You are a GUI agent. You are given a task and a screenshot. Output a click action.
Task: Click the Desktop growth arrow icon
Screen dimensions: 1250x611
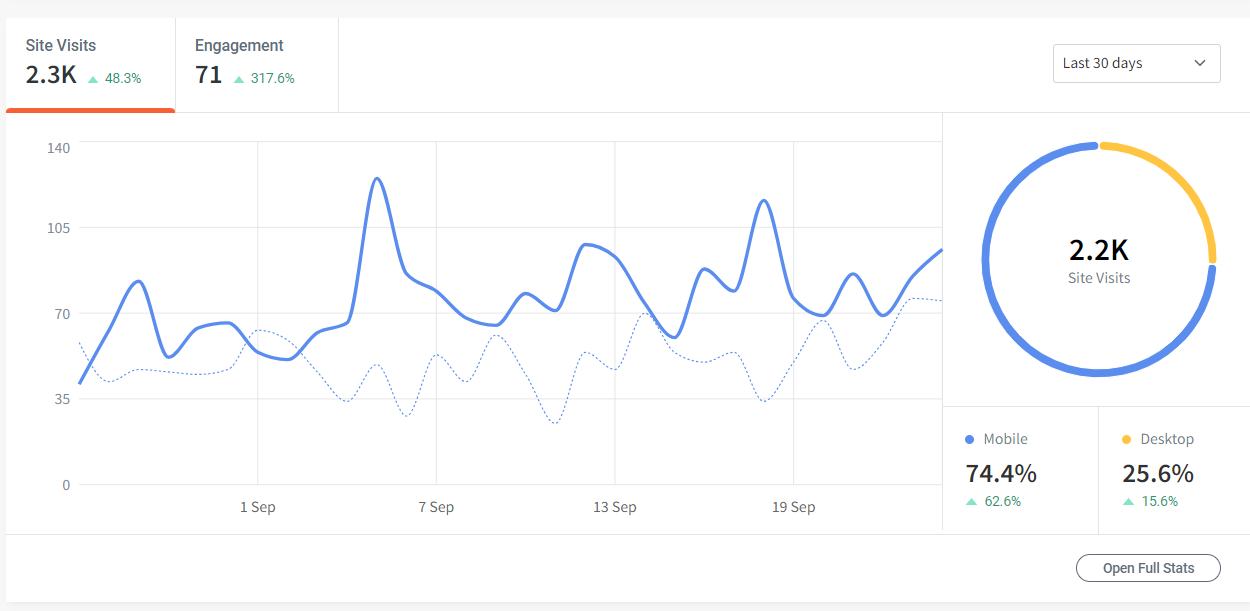(1128, 502)
